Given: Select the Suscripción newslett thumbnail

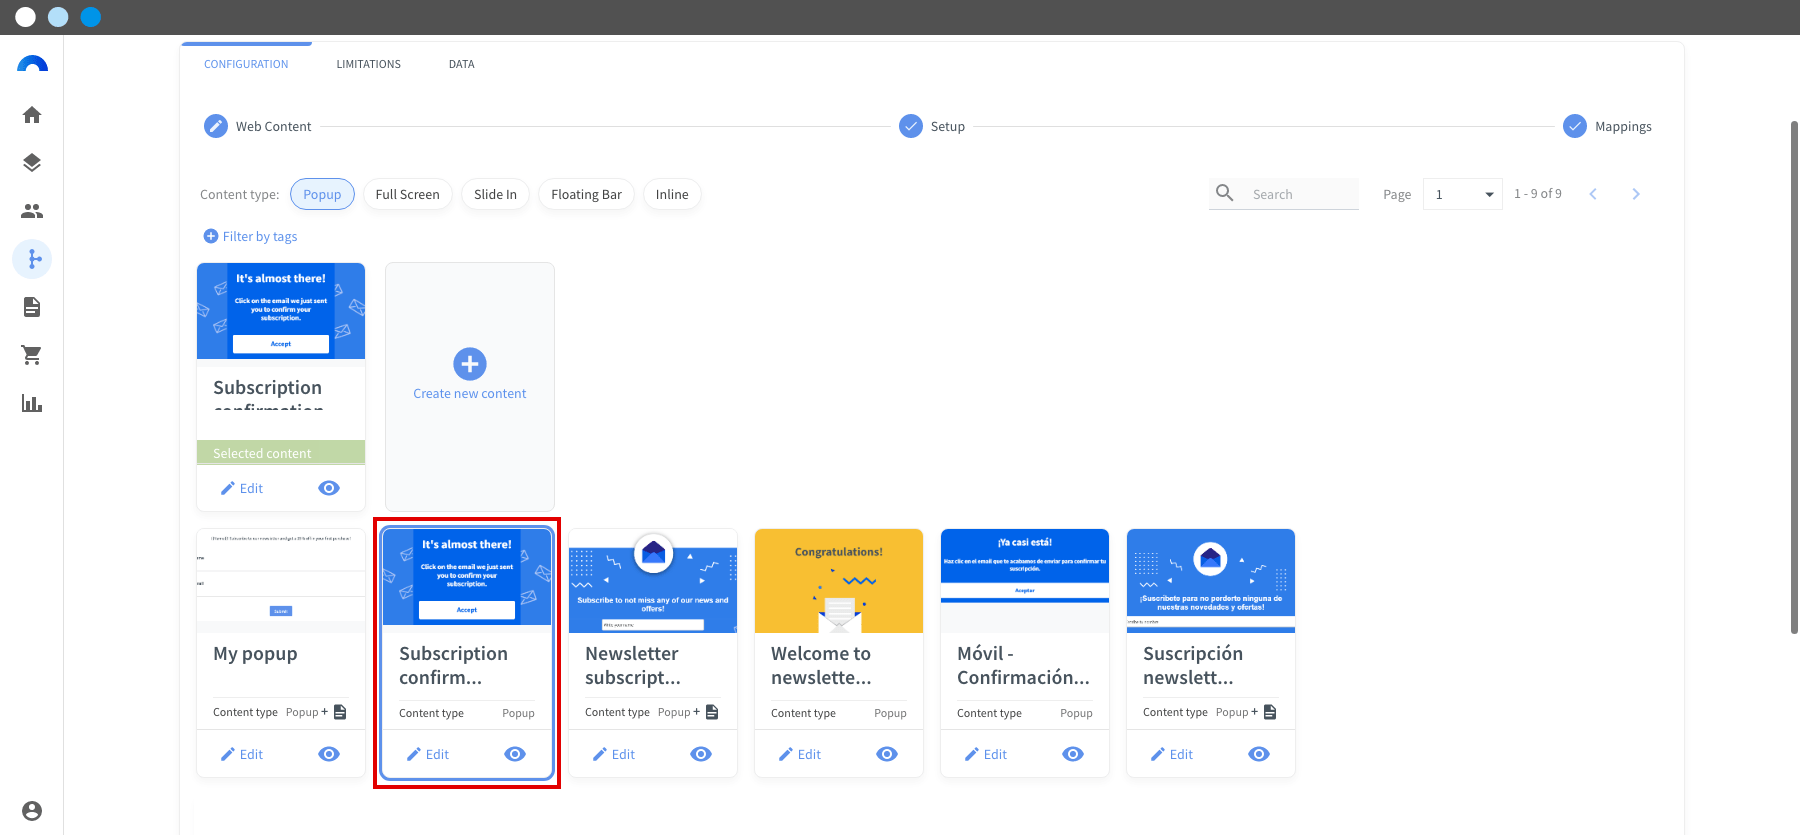Looking at the screenshot, I should (1211, 581).
